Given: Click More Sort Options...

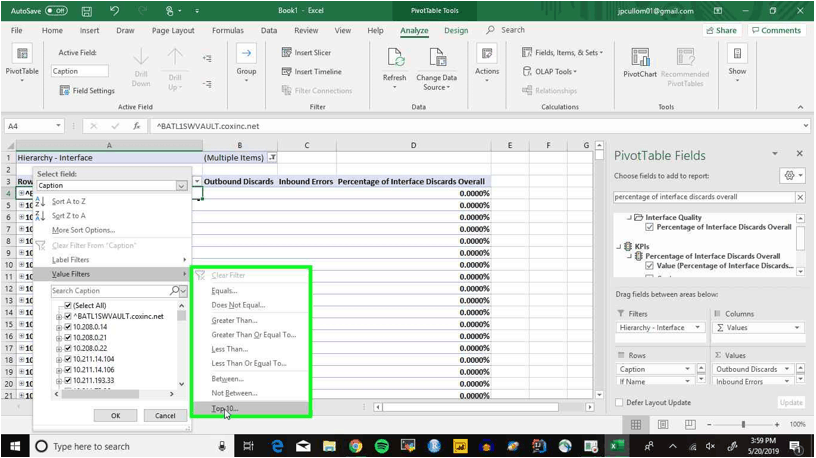Looking at the screenshot, I should (83, 230).
